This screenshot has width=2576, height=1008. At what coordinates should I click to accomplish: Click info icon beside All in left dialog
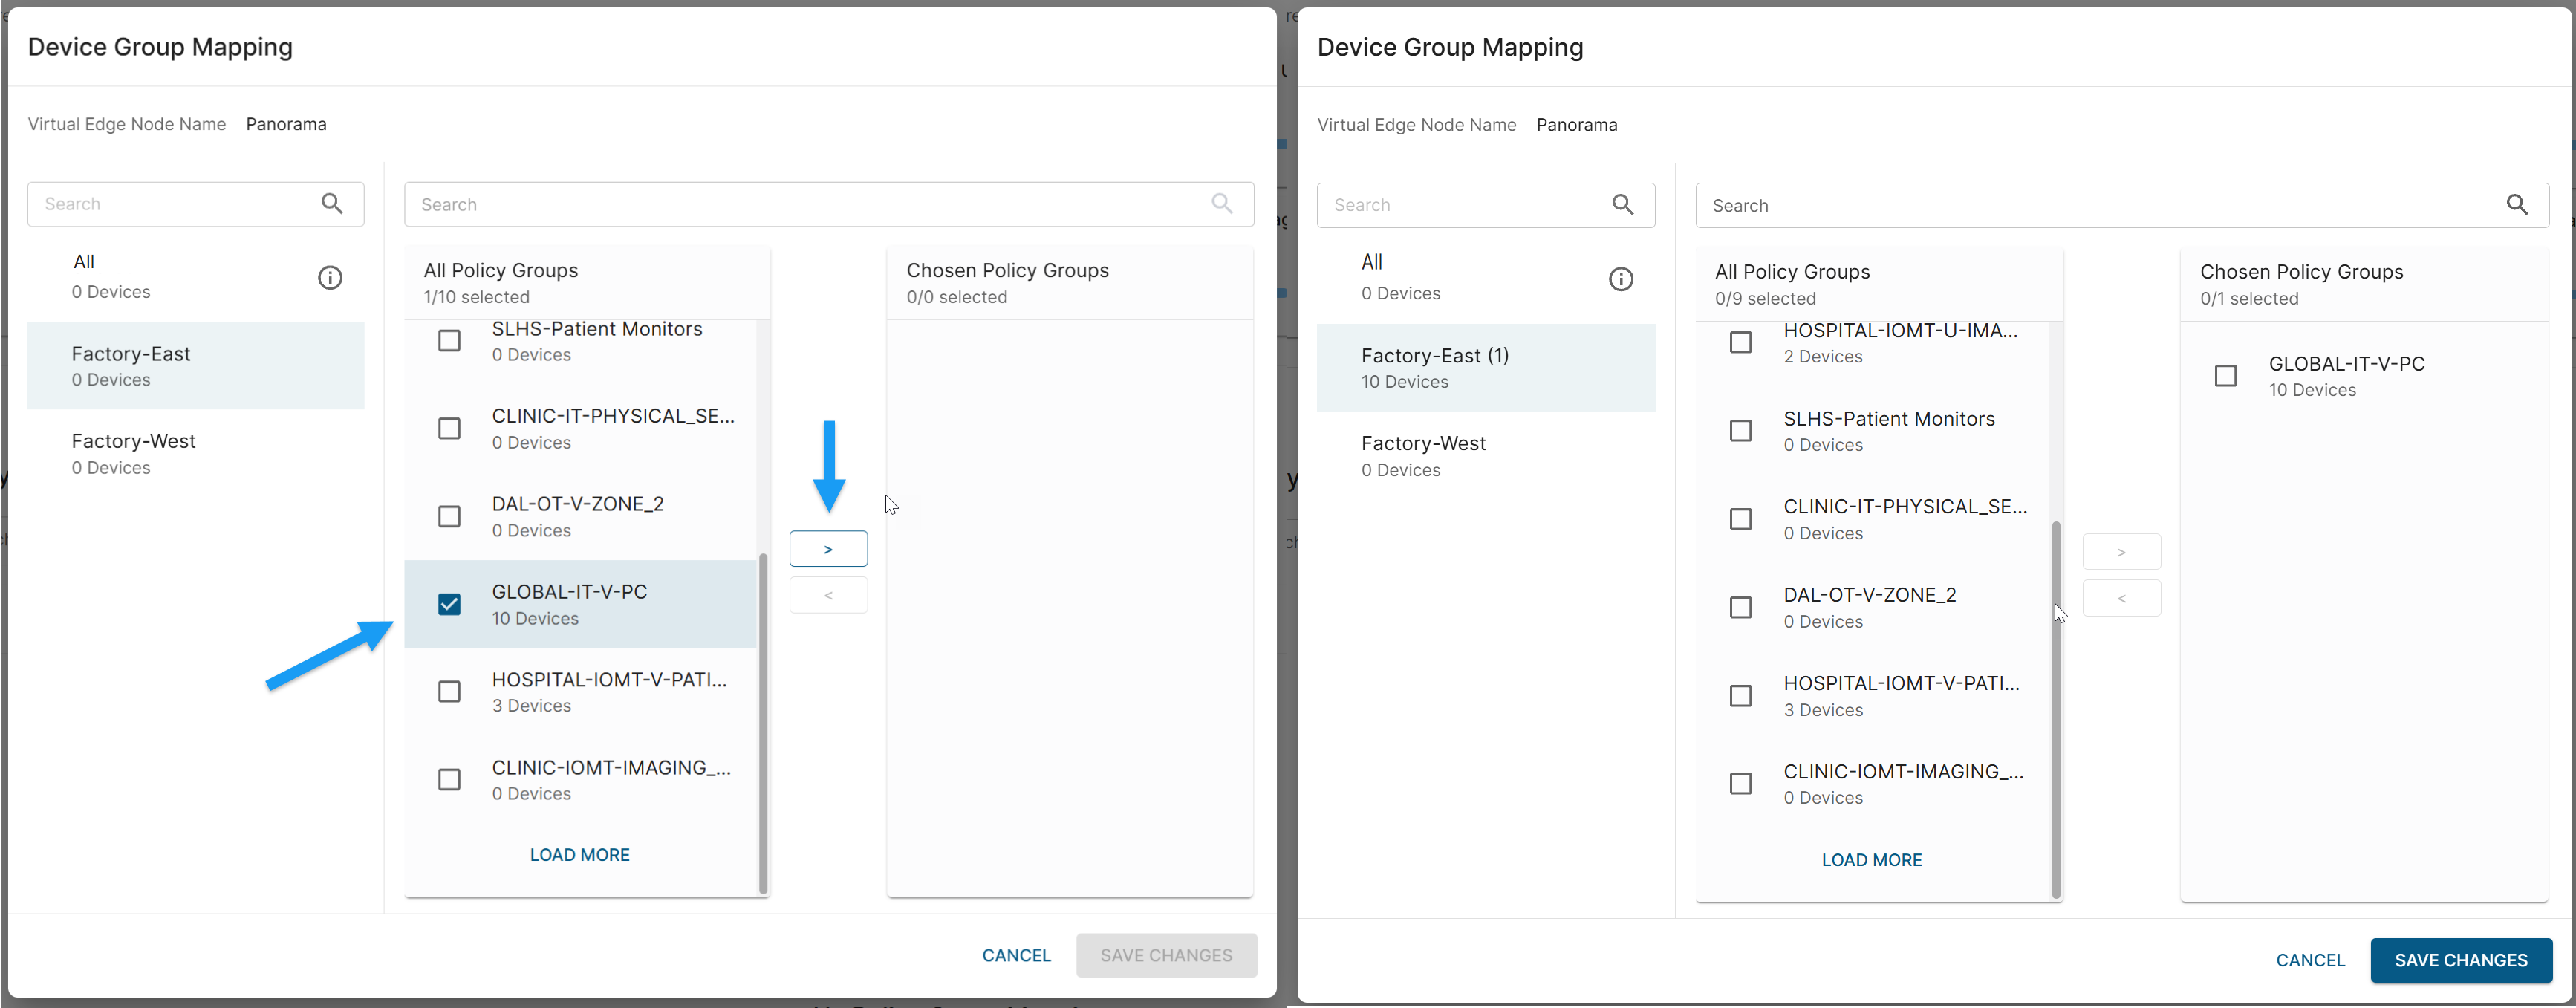[x=330, y=278]
